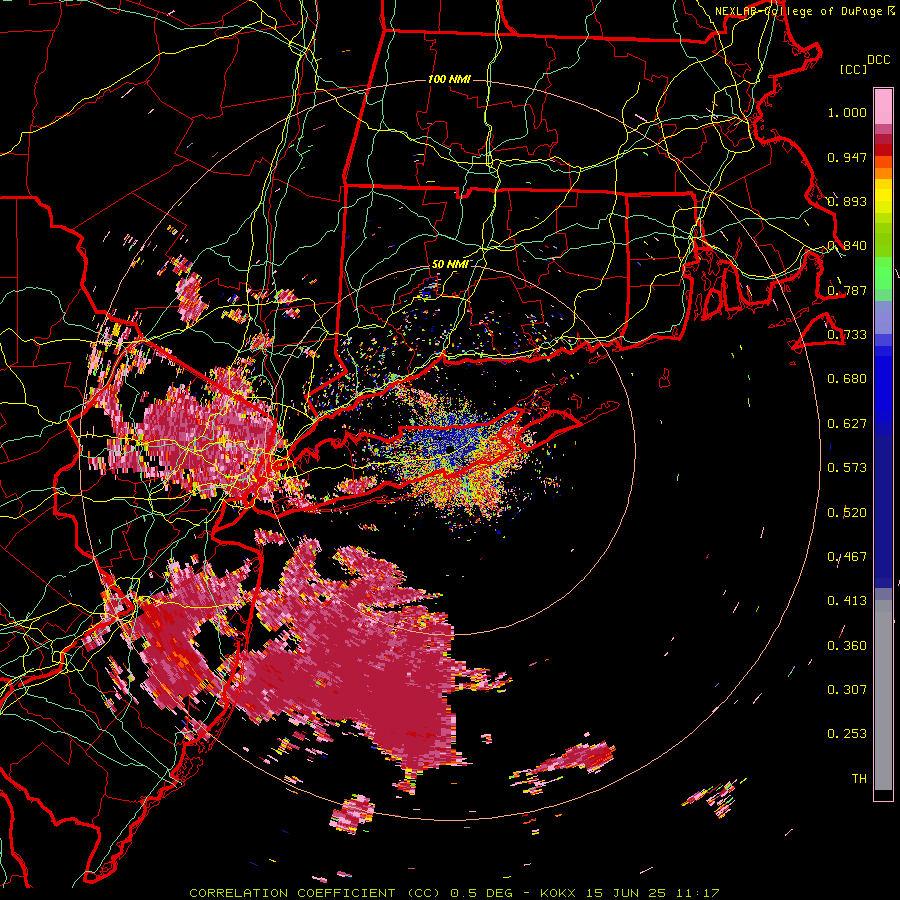Click the Correlation Coefficient caption at the bottom
The height and width of the screenshot is (900, 900).
(x=454, y=893)
